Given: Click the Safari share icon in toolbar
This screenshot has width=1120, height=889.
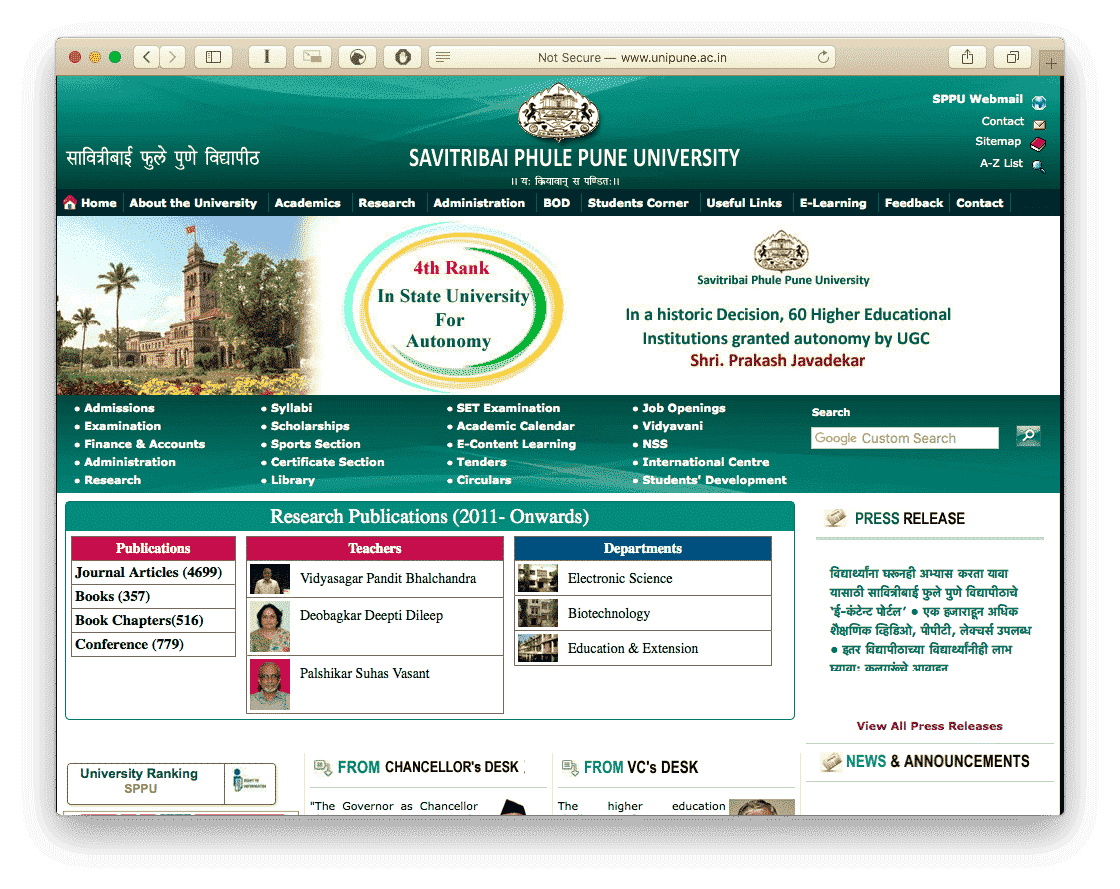Looking at the screenshot, I should click(966, 57).
